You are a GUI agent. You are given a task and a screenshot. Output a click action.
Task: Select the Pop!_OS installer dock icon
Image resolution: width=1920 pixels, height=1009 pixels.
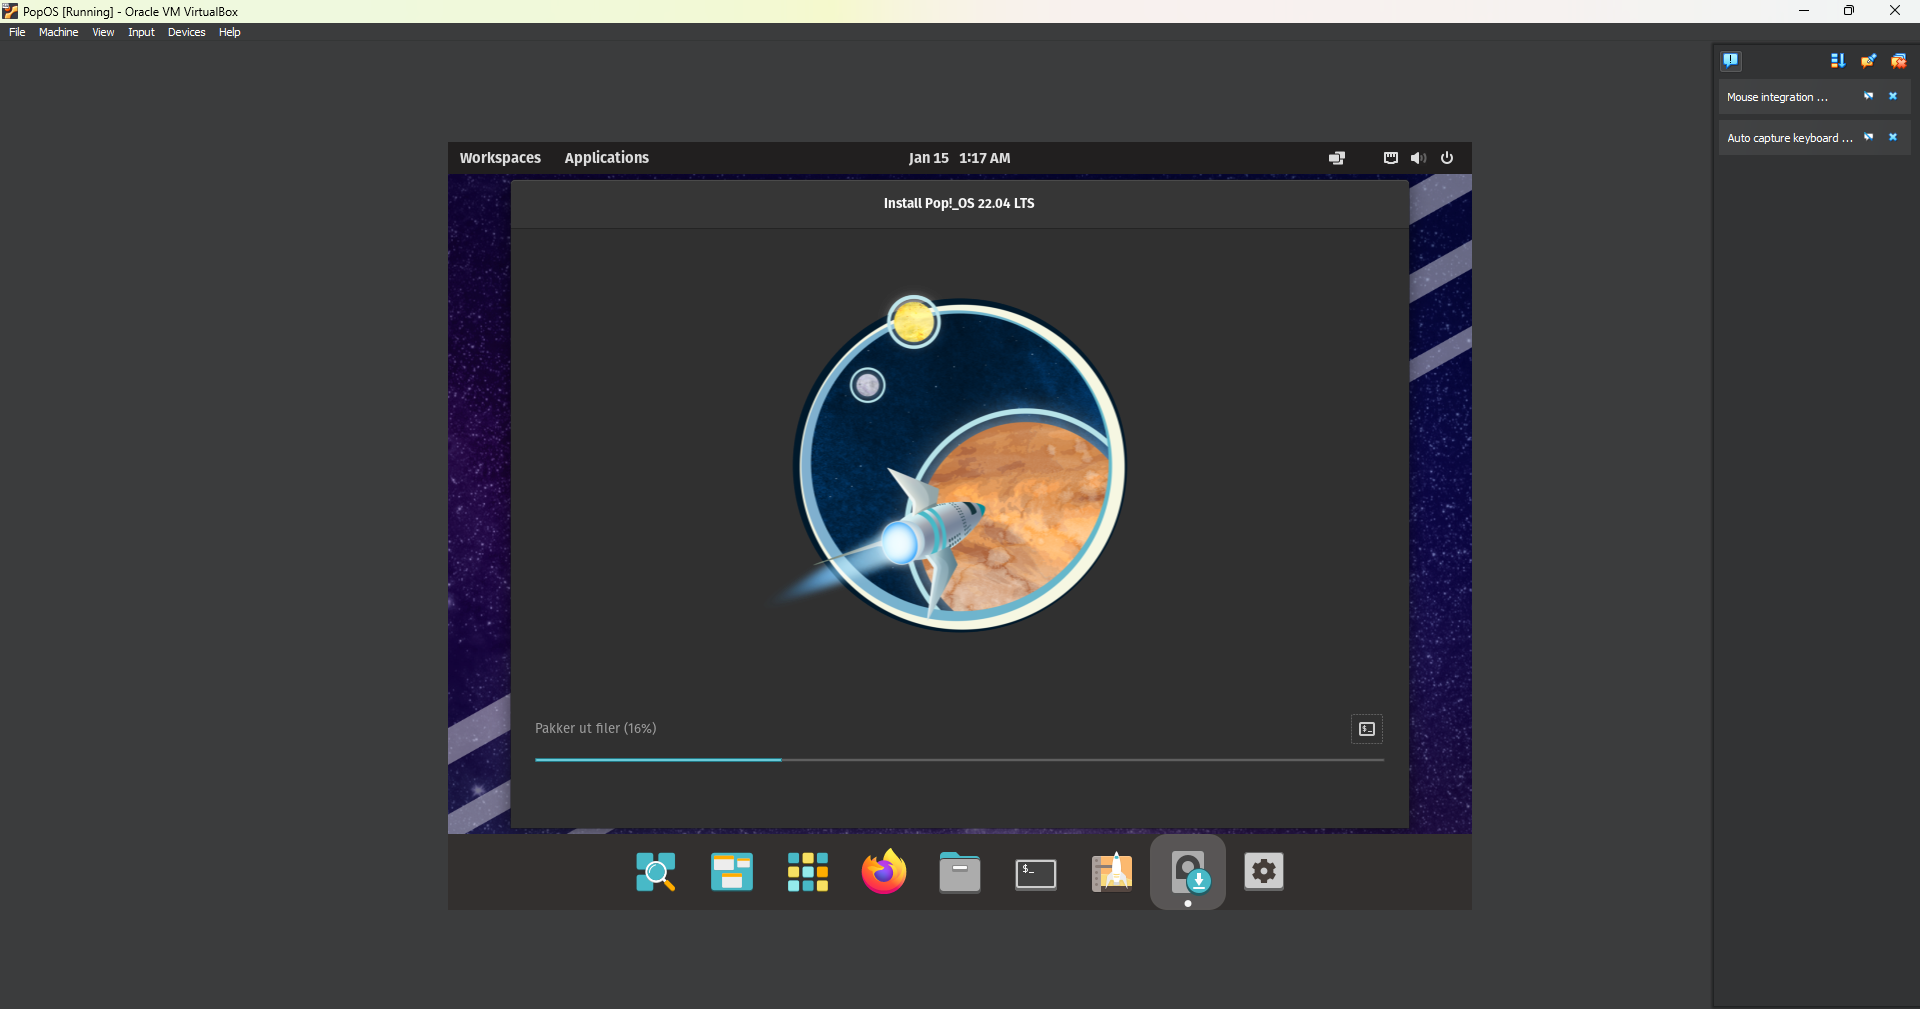click(1188, 872)
